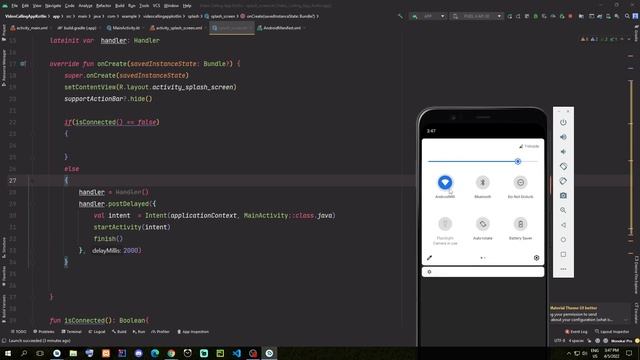The height and width of the screenshot is (360, 640).
Task: Take an emulator screenshot with camera icon
Action: [563, 196]
